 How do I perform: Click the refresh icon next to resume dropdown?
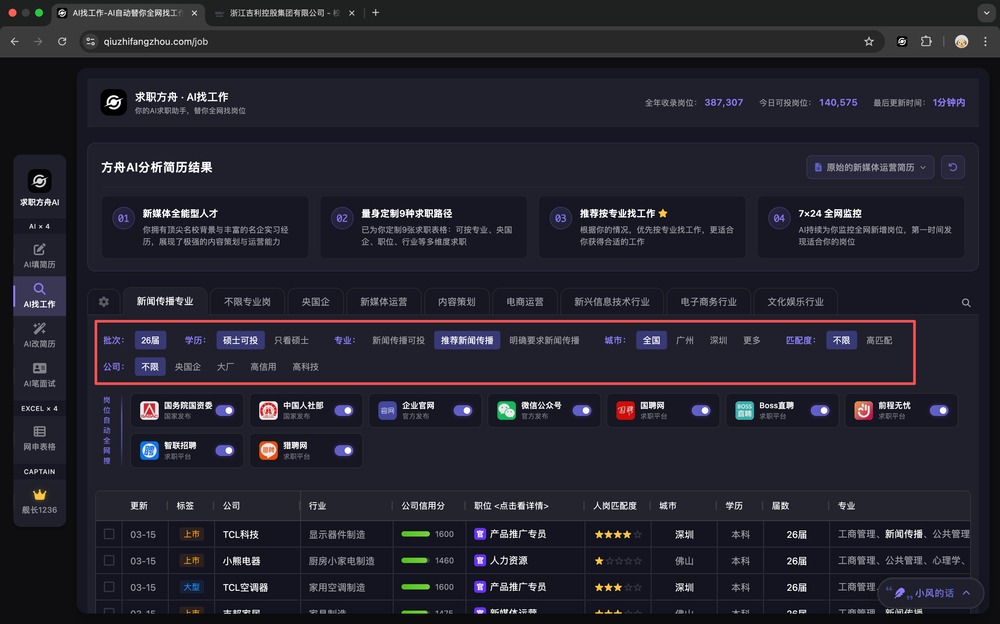[952, 167]
